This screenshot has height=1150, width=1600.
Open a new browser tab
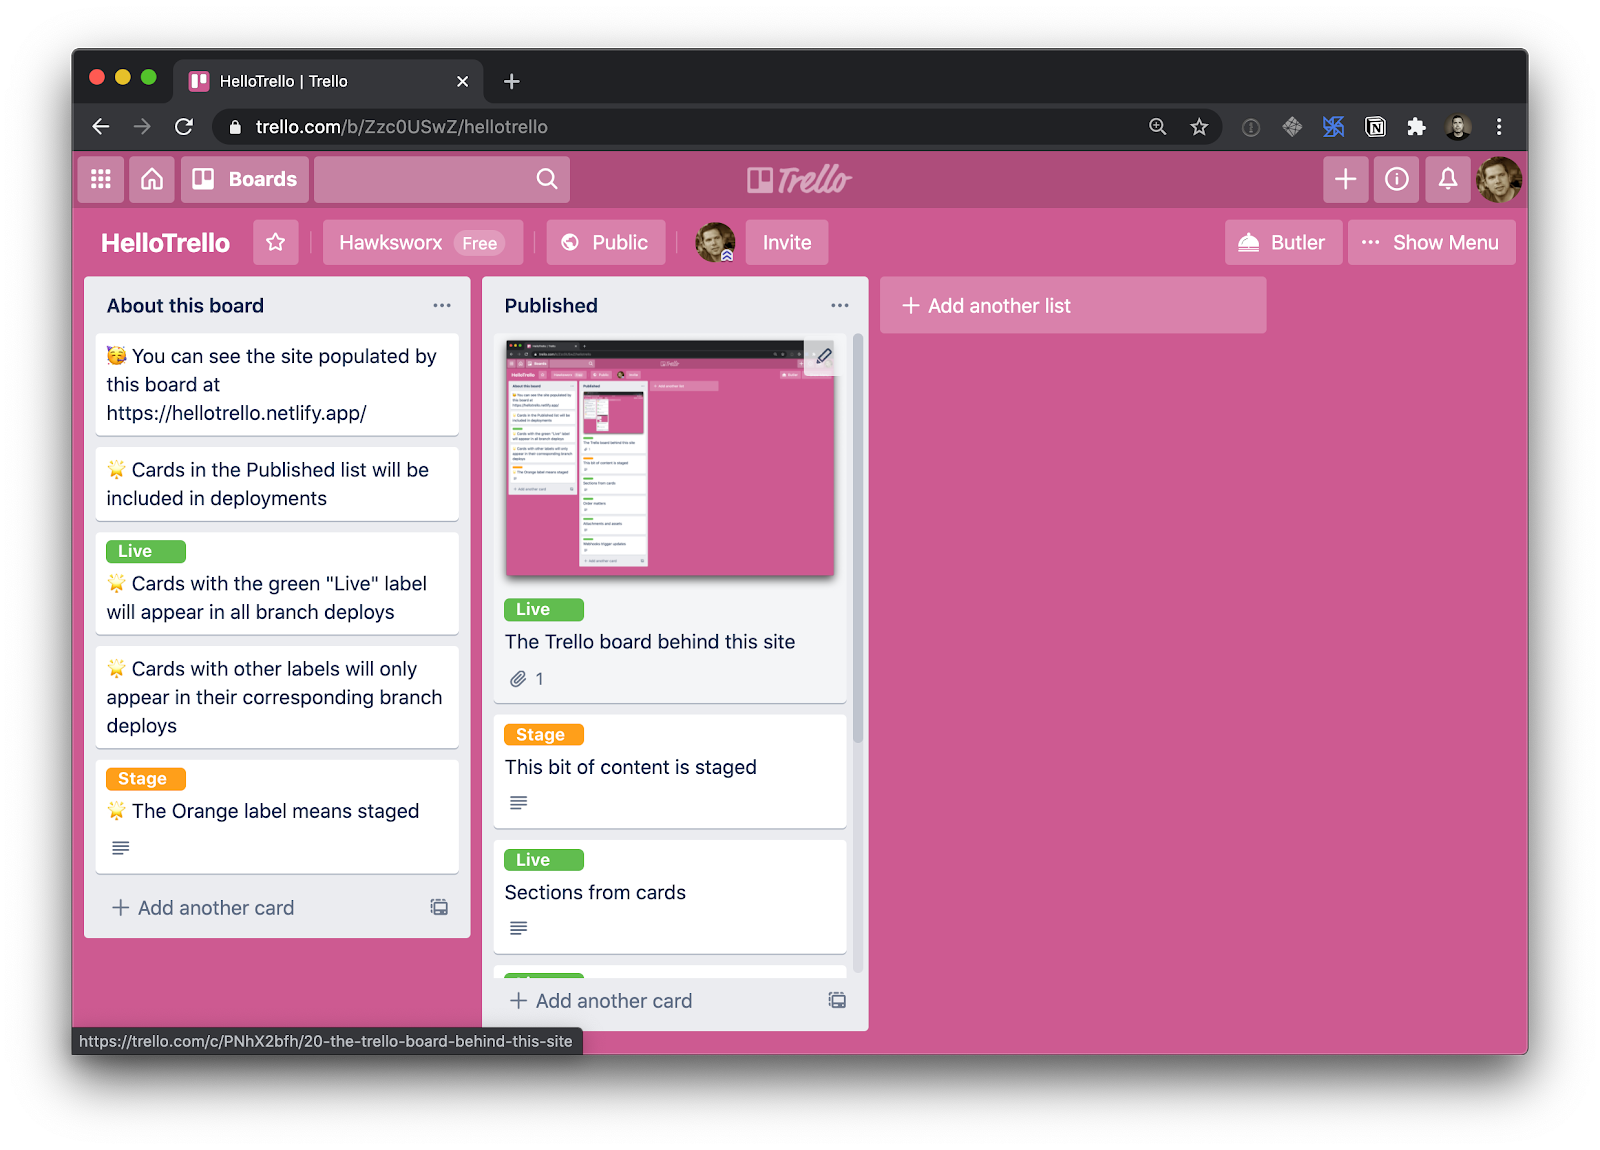click(x=512, y=81)
